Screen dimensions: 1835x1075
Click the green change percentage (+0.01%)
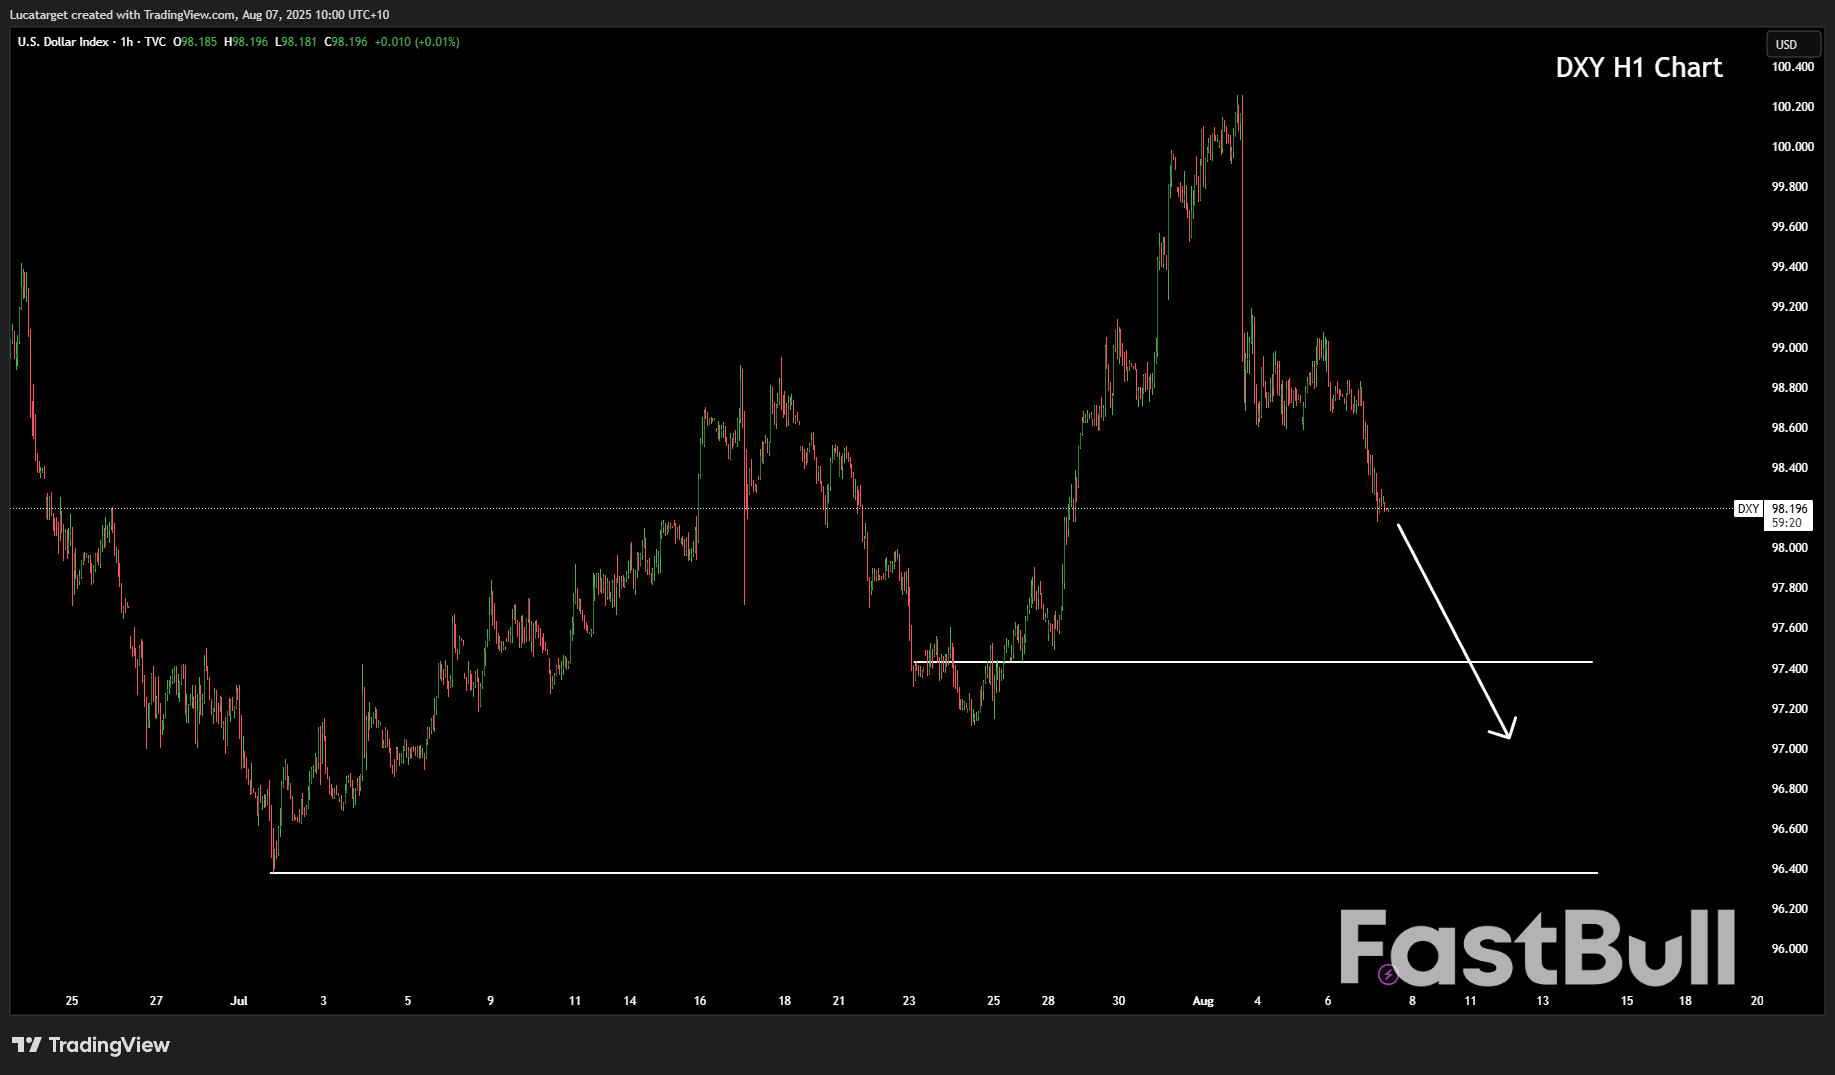(x=437, y=42)
